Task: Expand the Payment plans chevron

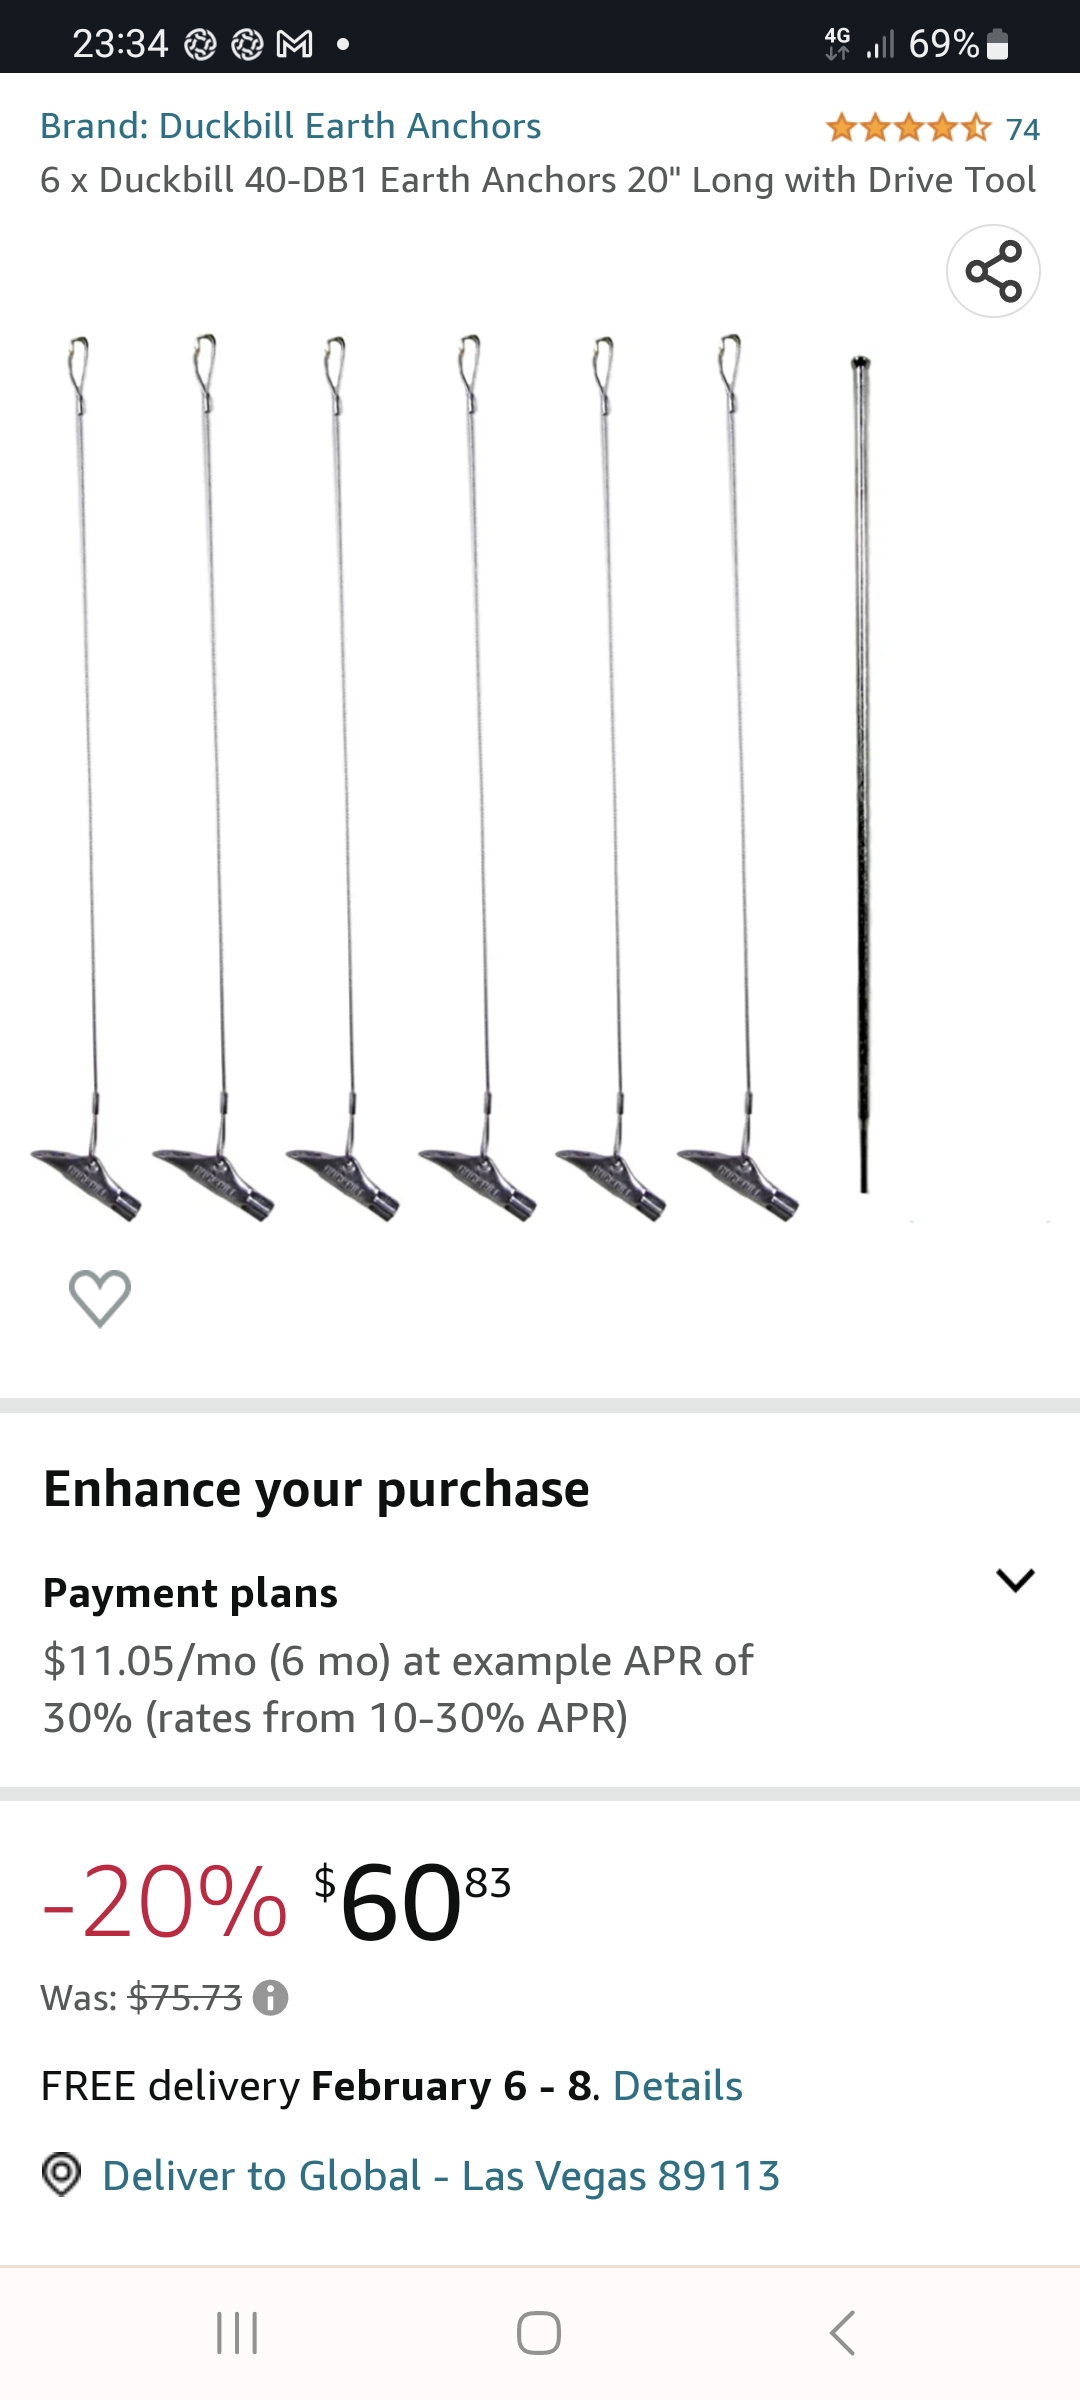Action: pos(1015,1581)
